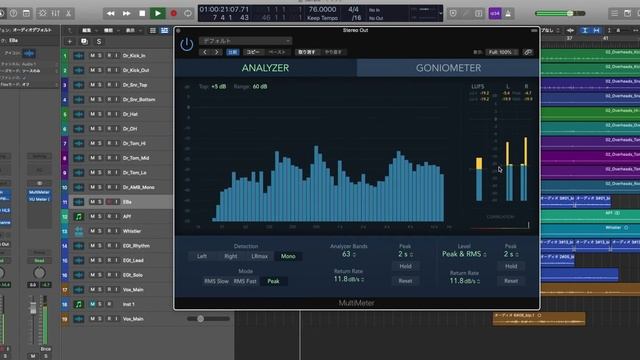Click the Undo button in plugin header
640x360 pixels.
click(307, 52)
